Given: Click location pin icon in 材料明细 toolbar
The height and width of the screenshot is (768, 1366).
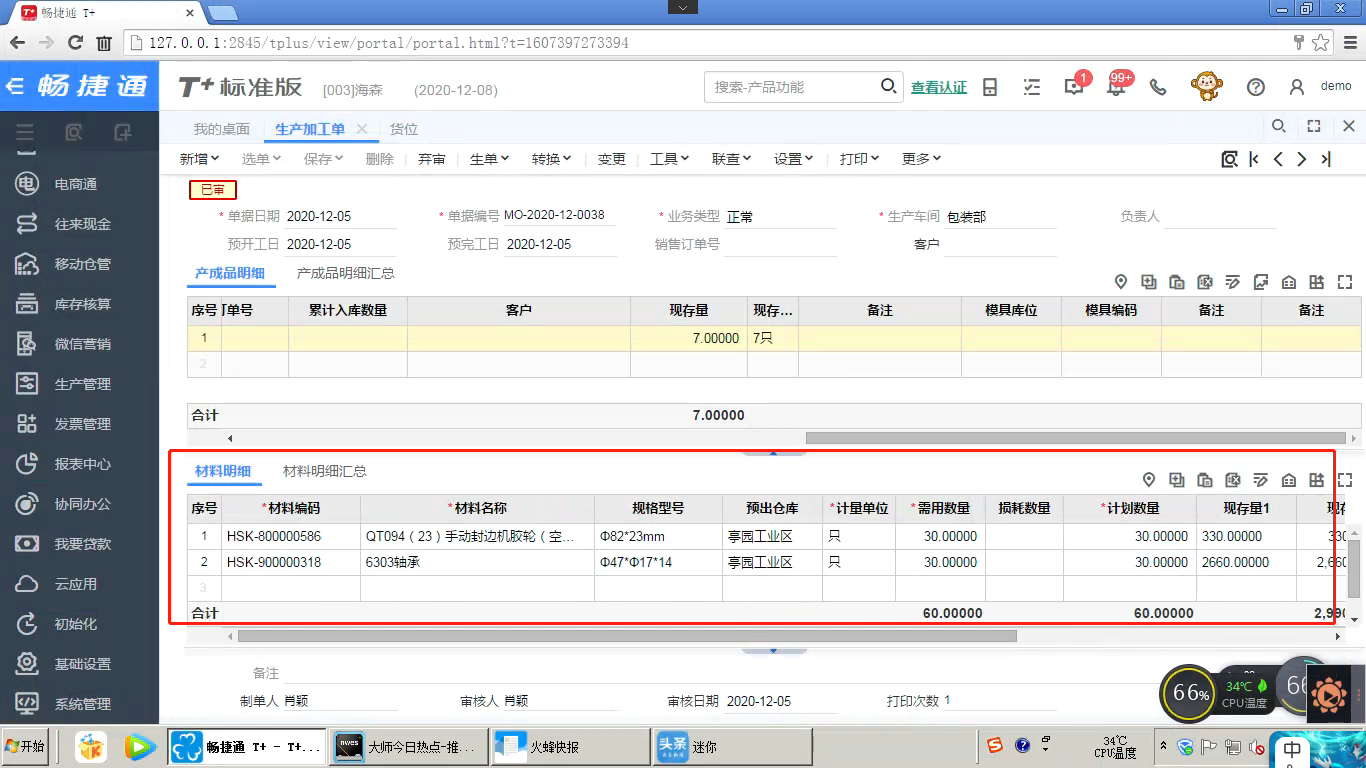Looking at the screenshot, I should (x=1149, y=480).
